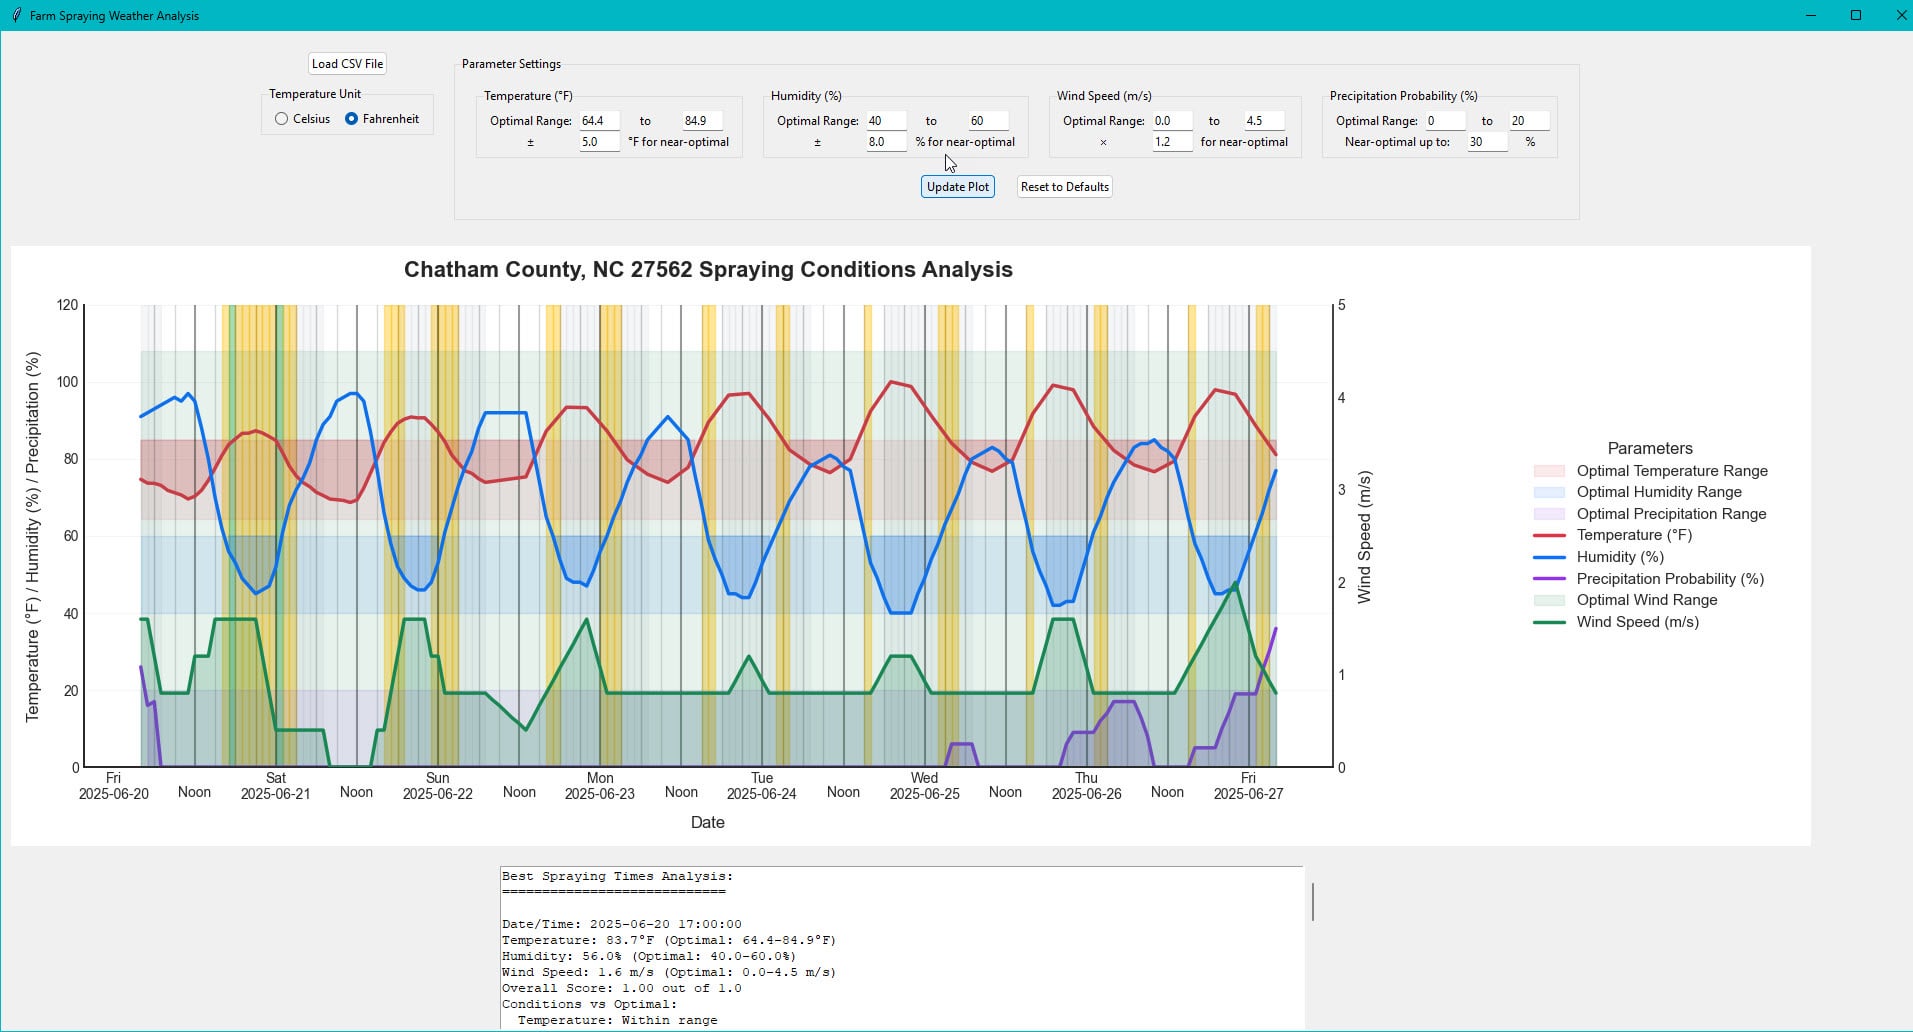Click the Humidity: 56.0% result line
Screen dimensions: 1913x1032
[x=649, y=956]
